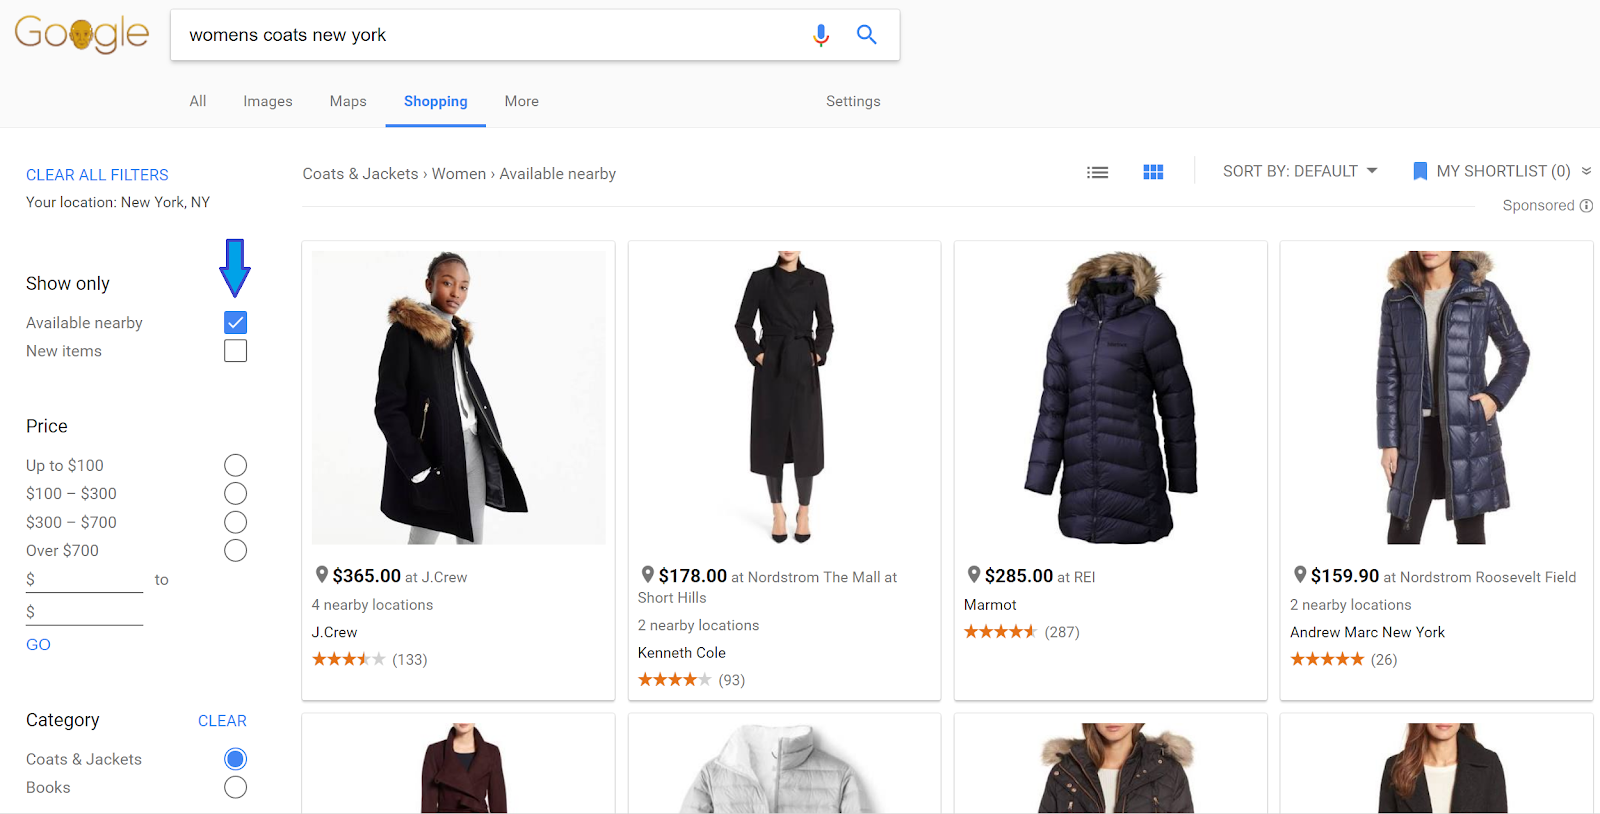Click the Google logo
1600x814 pixels.
pos(82,34)
